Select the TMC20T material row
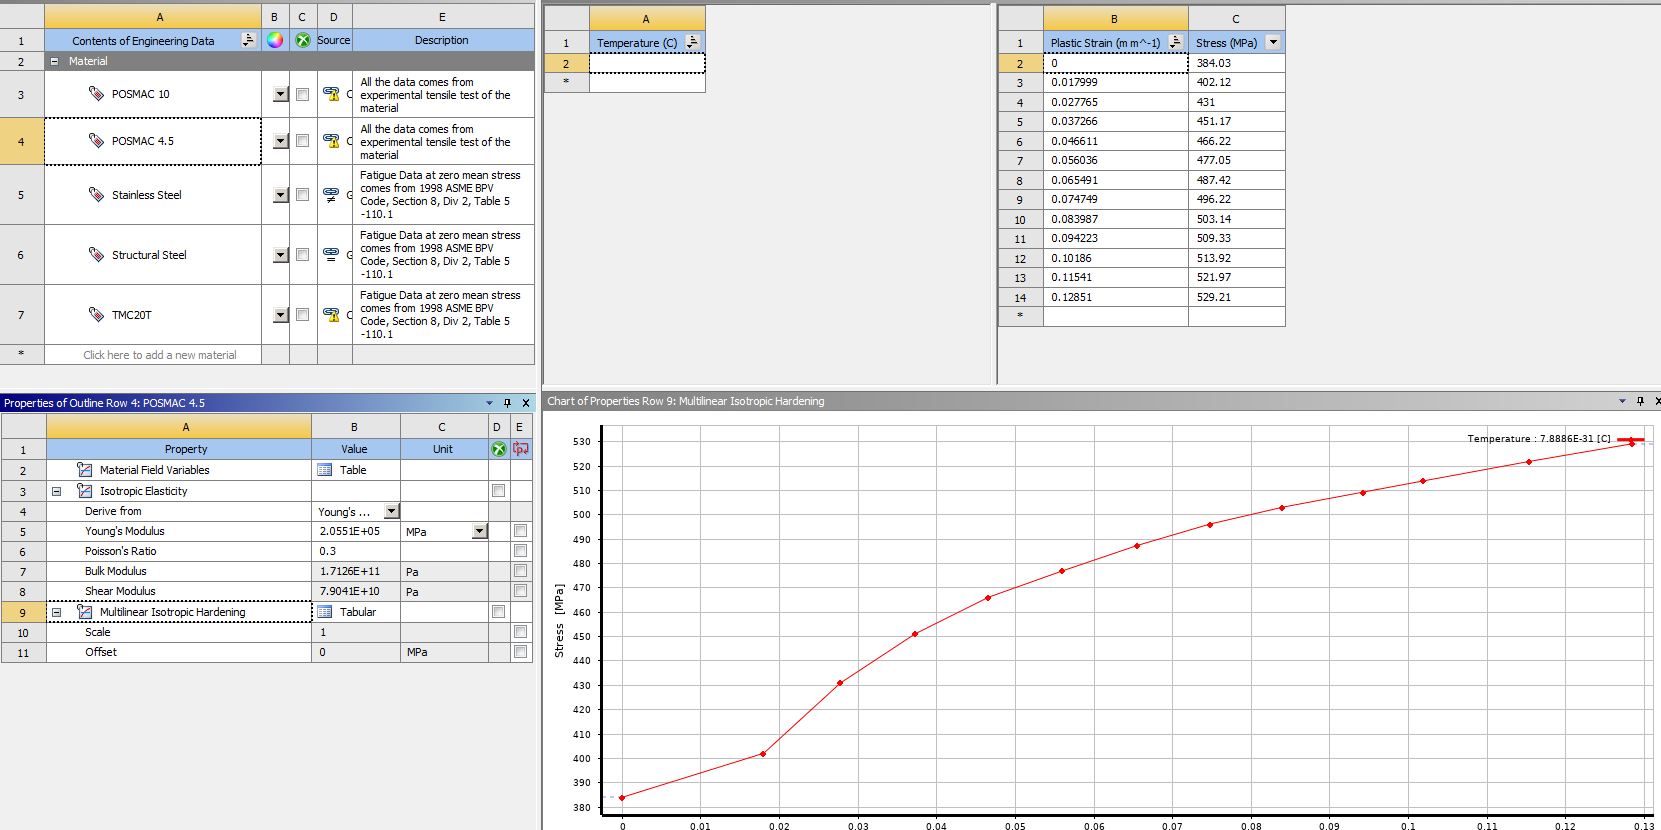Screen dimensions: 1661x830 (x=131, y=315)
